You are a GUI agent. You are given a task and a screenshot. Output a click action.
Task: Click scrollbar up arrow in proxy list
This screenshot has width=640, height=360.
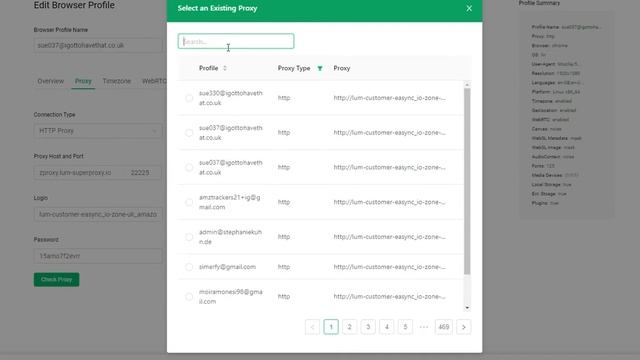coord(467,84)
